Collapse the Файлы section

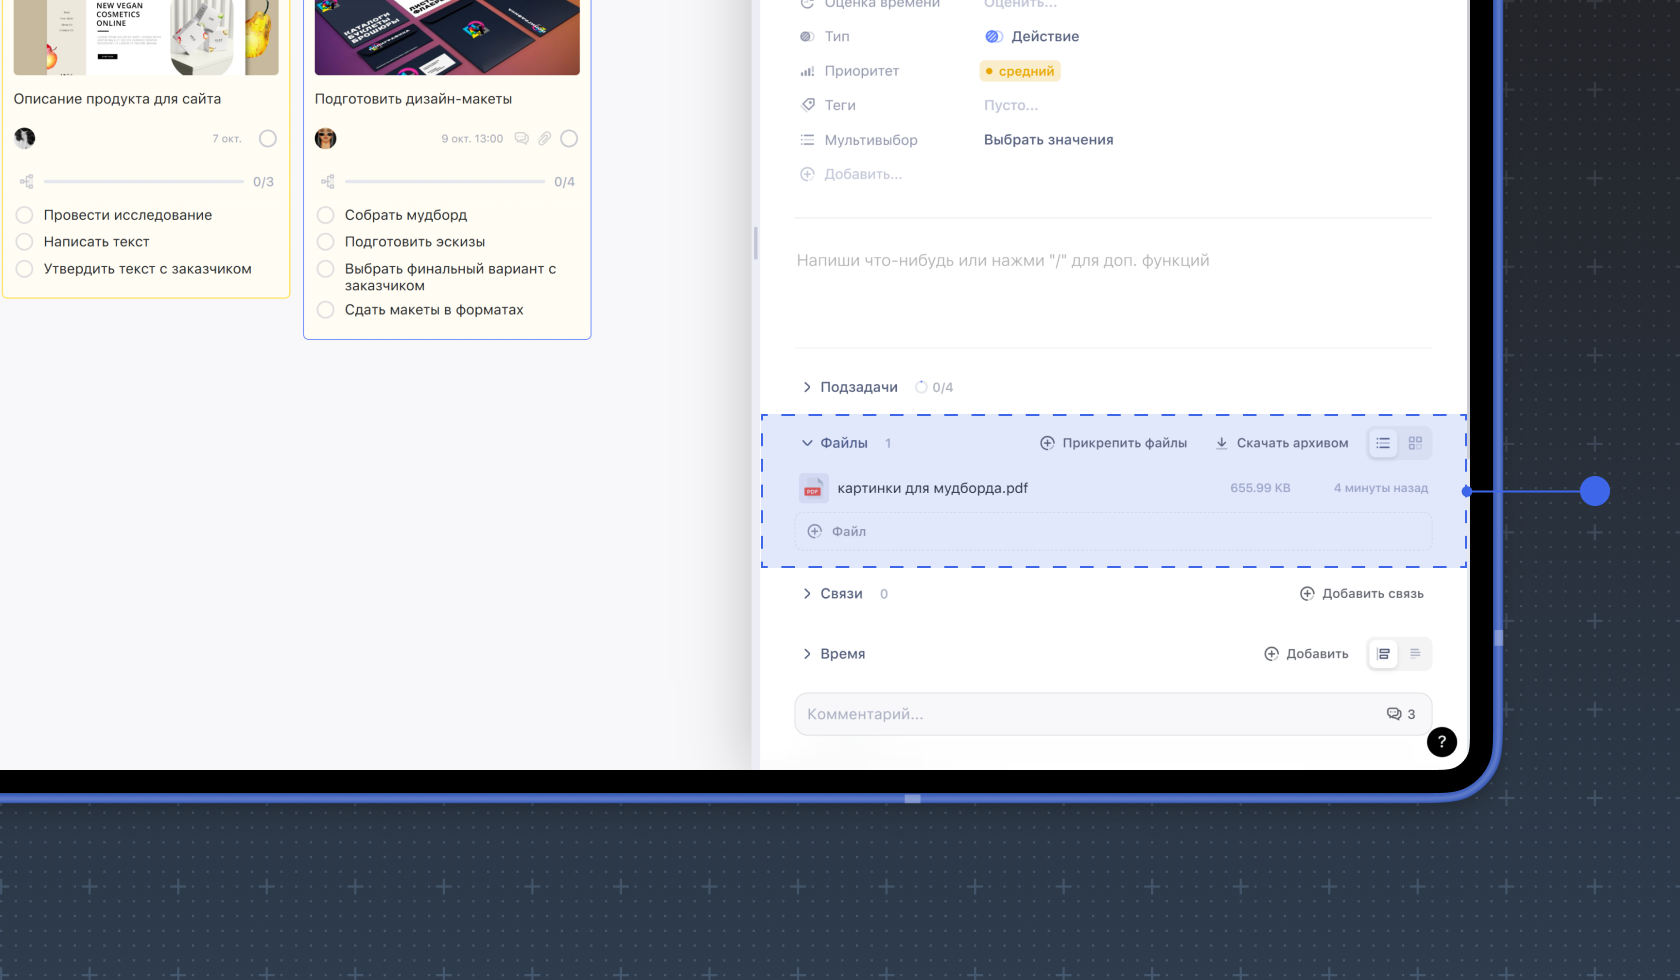(807, 443)
